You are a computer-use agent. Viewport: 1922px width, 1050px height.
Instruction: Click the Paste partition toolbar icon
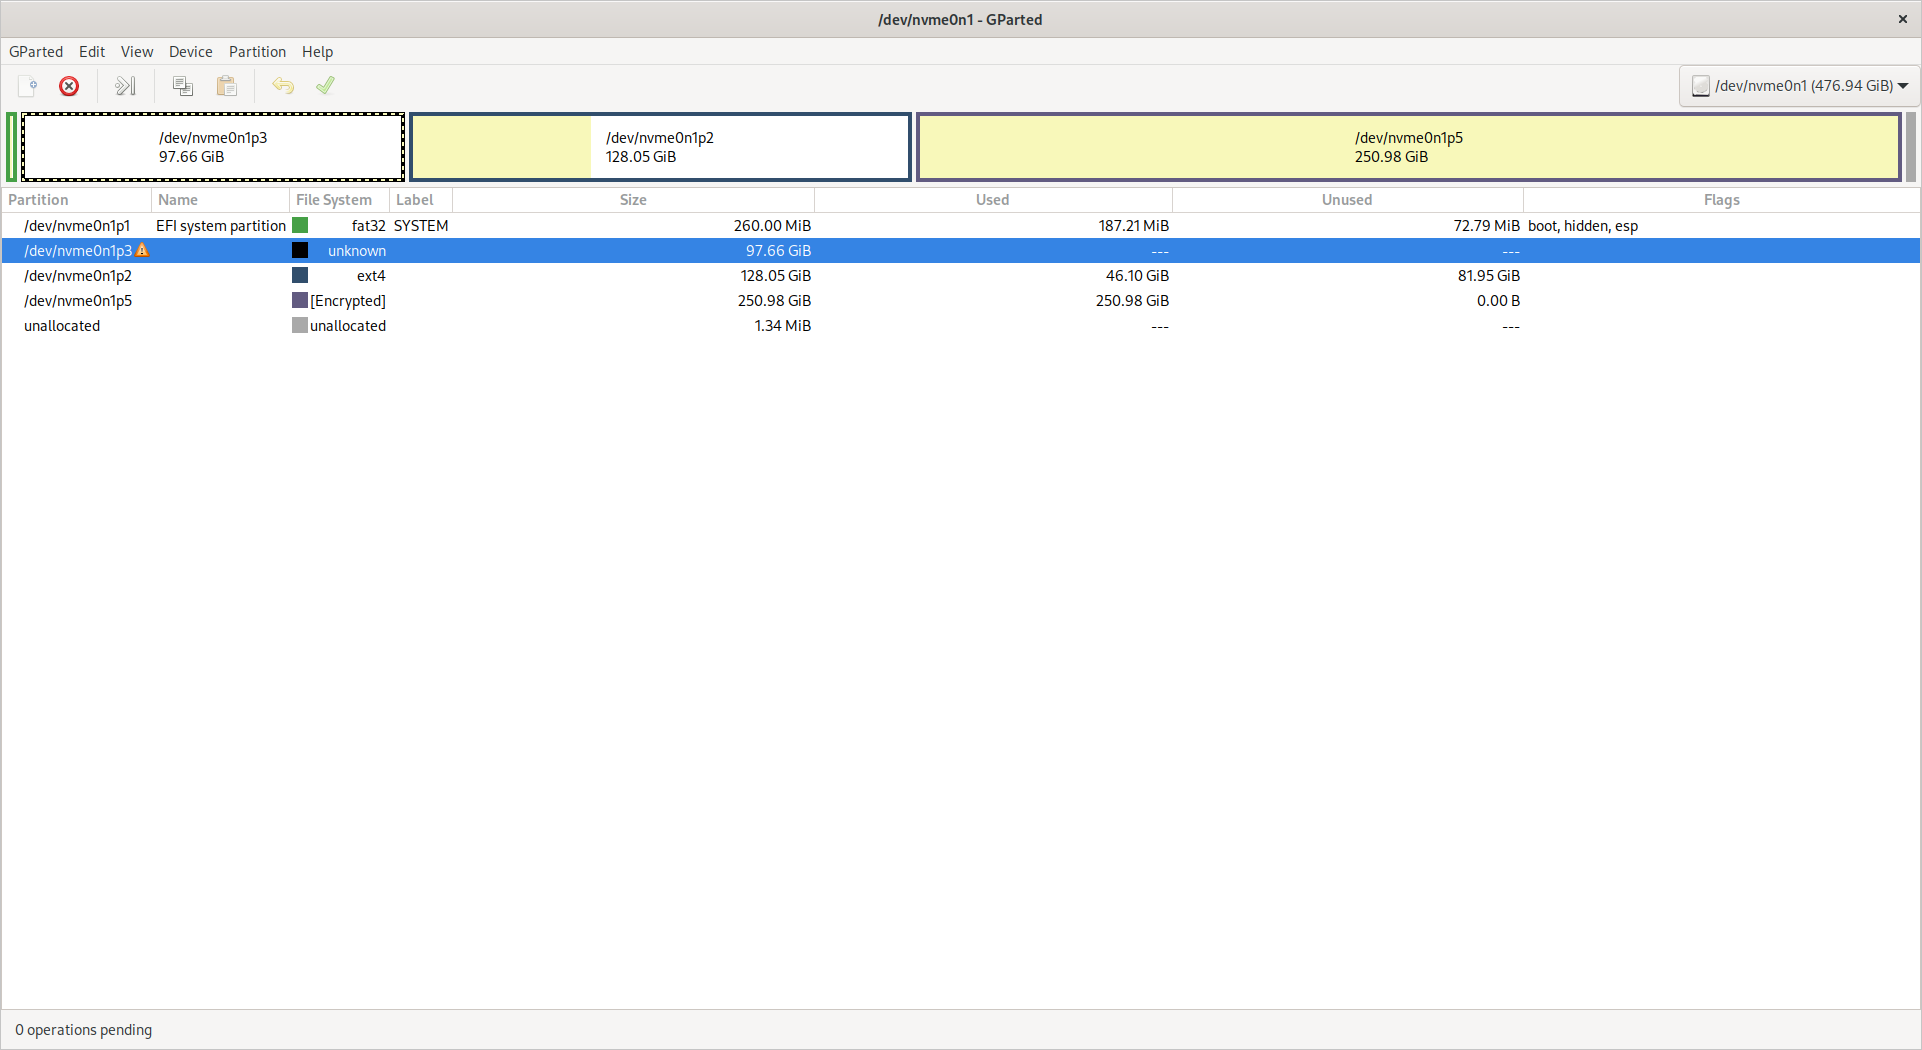point(227,86)
